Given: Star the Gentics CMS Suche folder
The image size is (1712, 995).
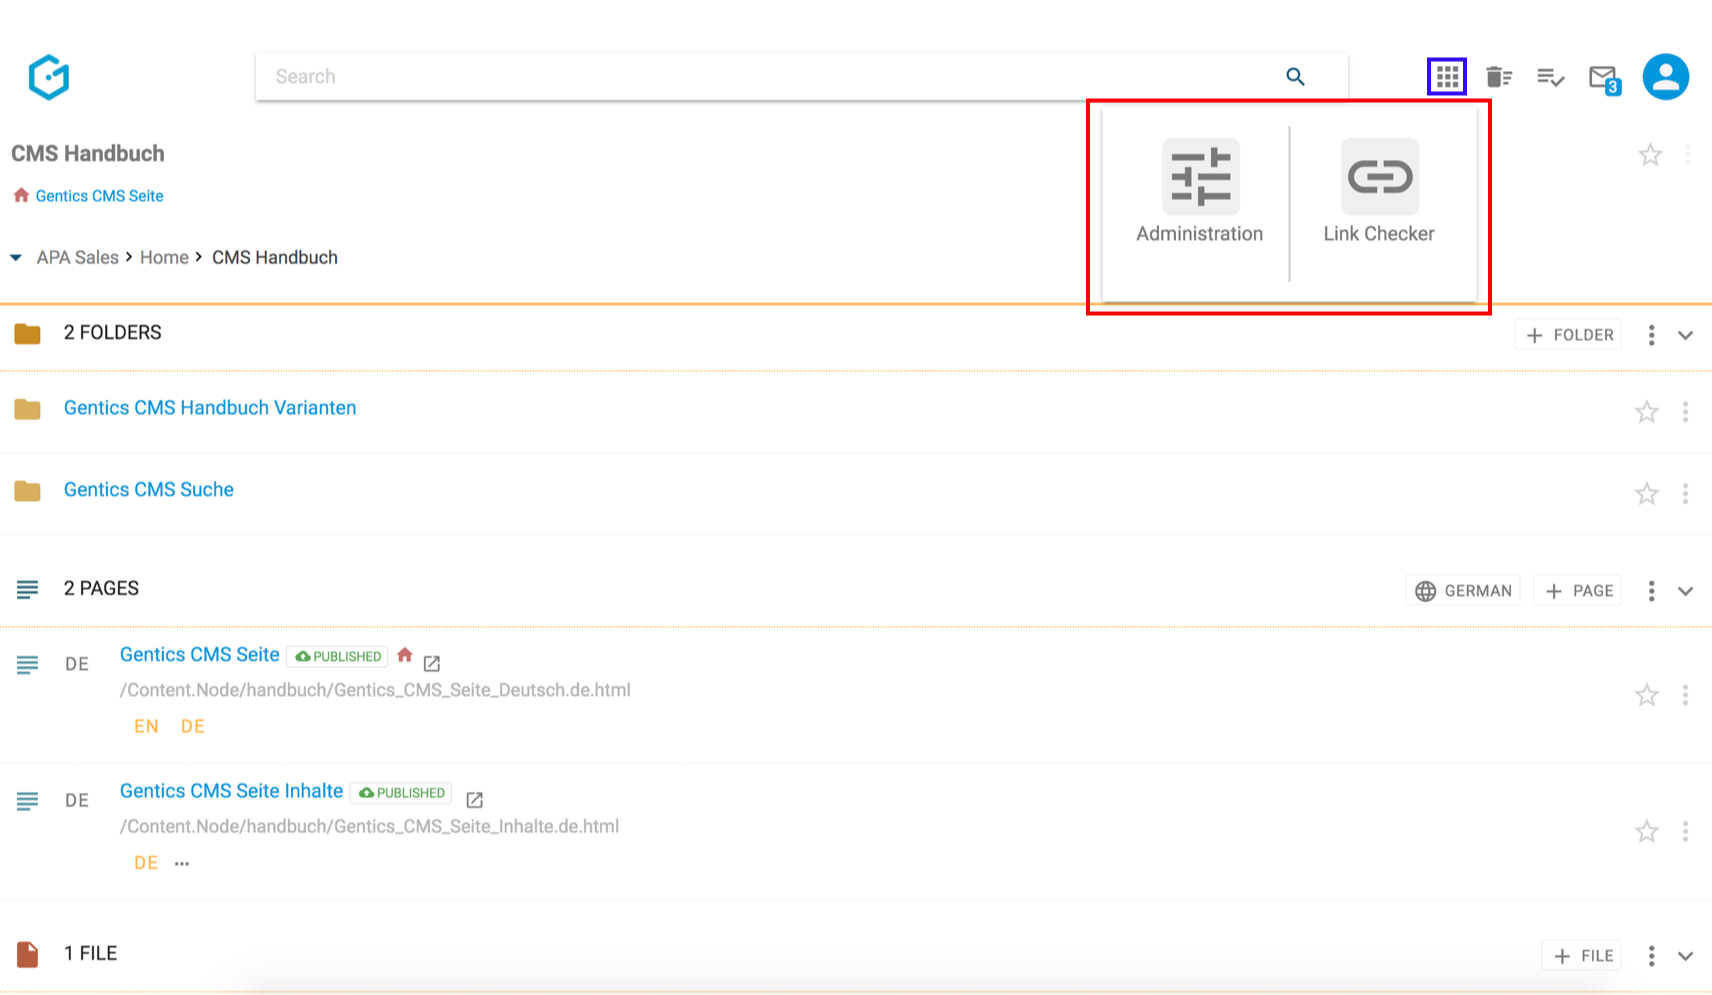Looking at the screenshot, I should point(1646,494).
